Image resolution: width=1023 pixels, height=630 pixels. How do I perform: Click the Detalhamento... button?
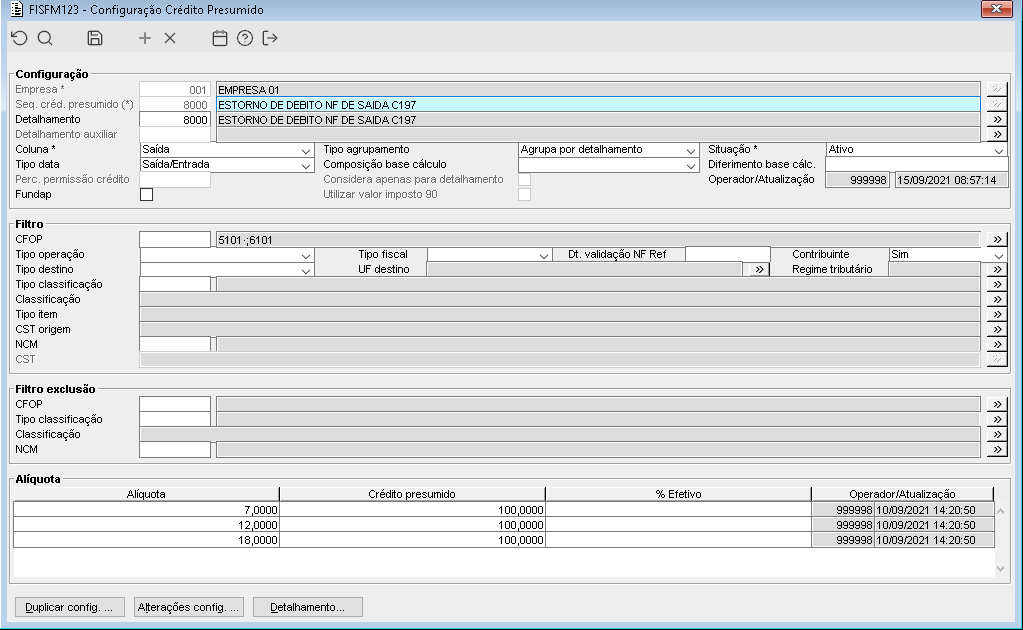tap(307, 607)
